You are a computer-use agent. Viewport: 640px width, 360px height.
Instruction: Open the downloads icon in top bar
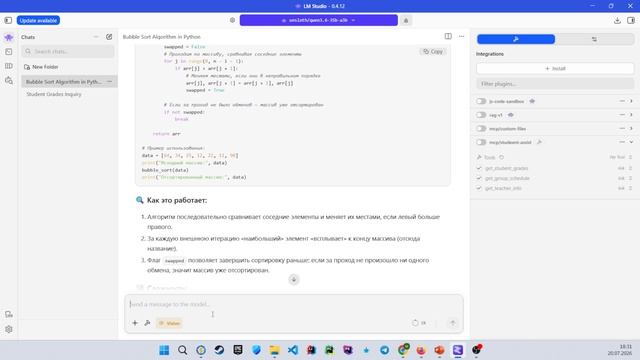(617, 20)
